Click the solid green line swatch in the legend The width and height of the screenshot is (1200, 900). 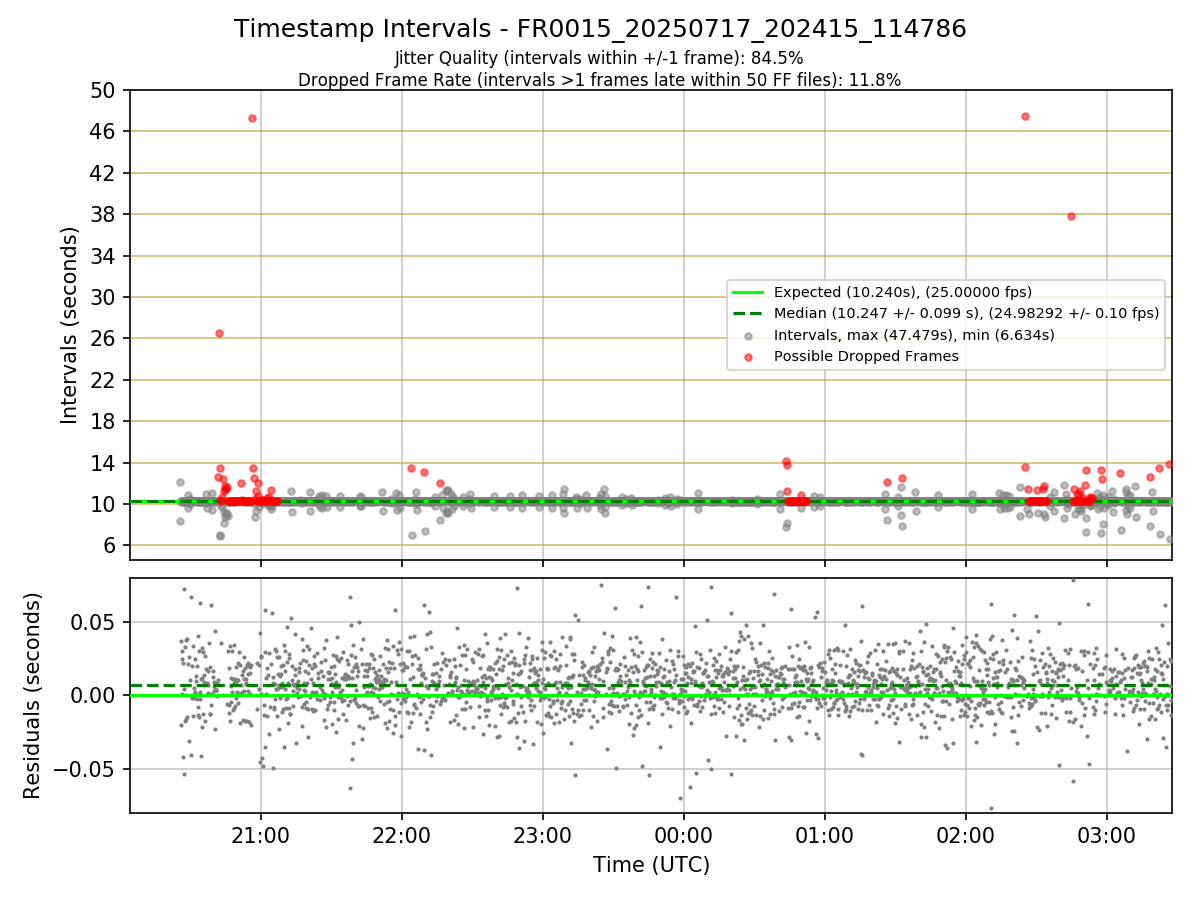coord(748,292)
